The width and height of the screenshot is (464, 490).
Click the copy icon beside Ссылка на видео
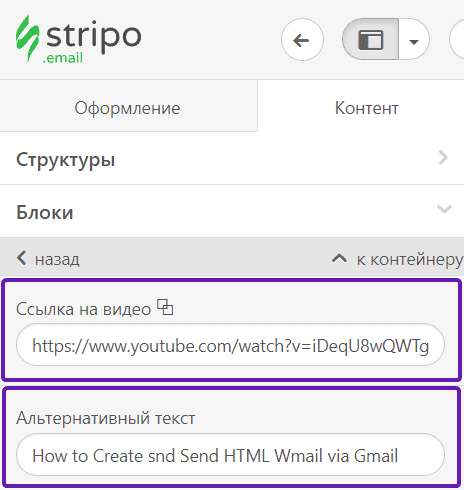coord(165,307)
